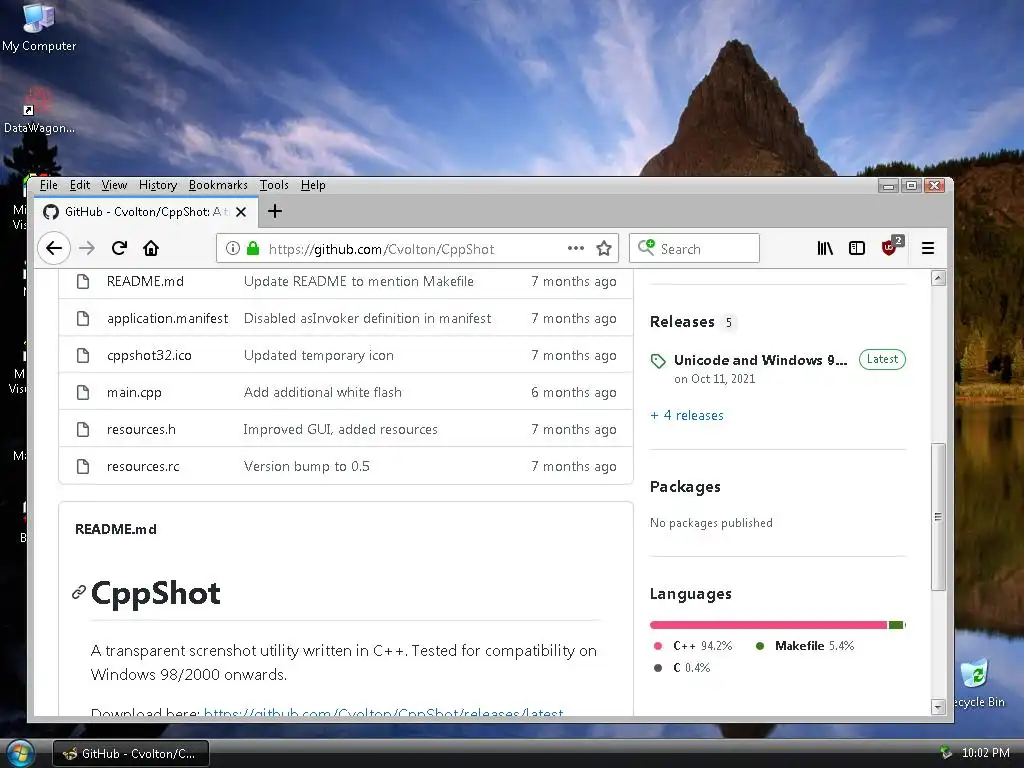The image size is (1024, 768).
Task: Open commit 'Version bump to 0.5'
Action: [x=306, y=466]
